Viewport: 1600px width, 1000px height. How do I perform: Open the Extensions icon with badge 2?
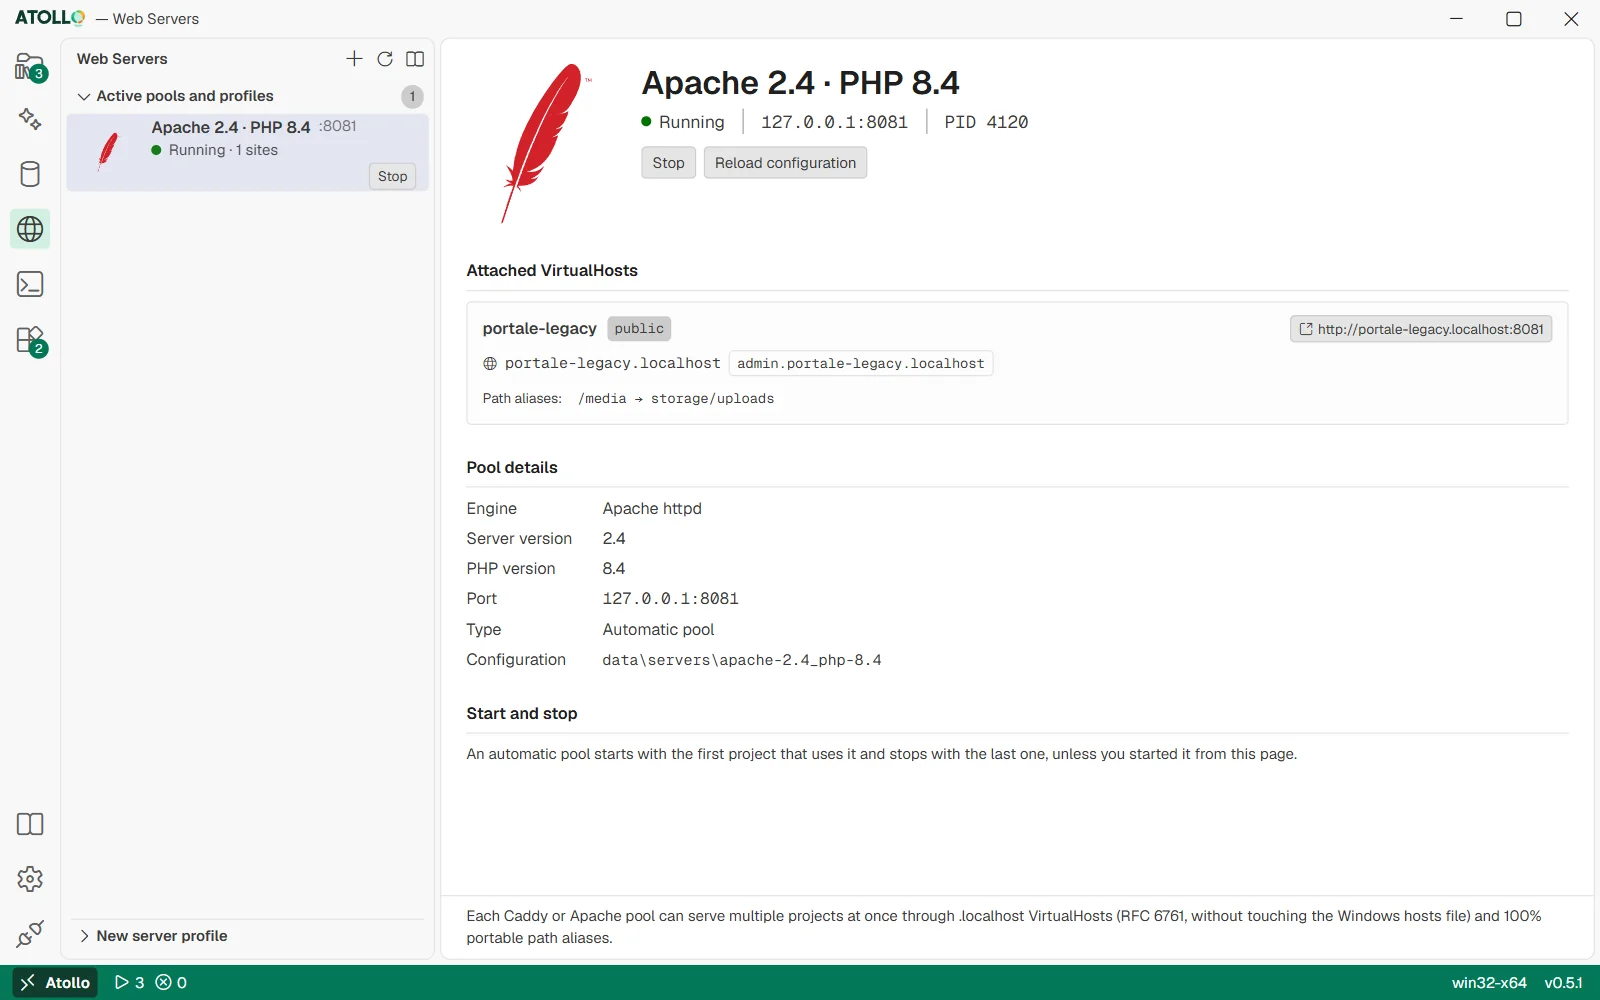[30, 340]
